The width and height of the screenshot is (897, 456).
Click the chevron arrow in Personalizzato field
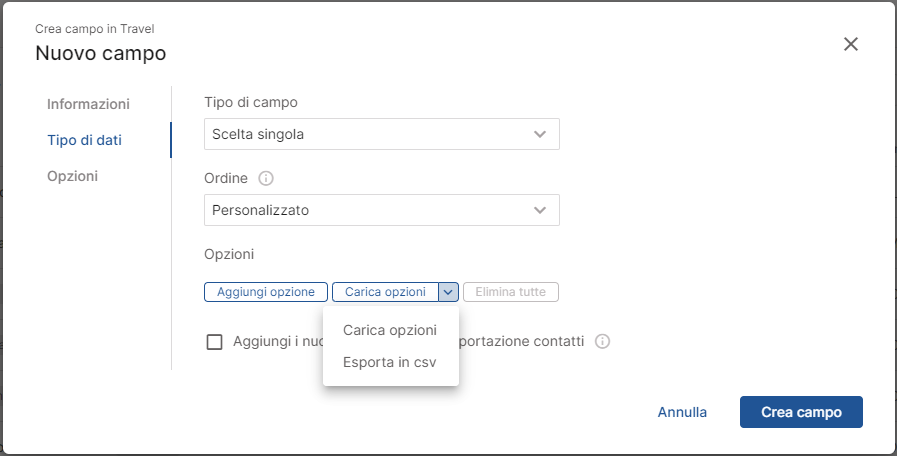click(x=539, y=211)
